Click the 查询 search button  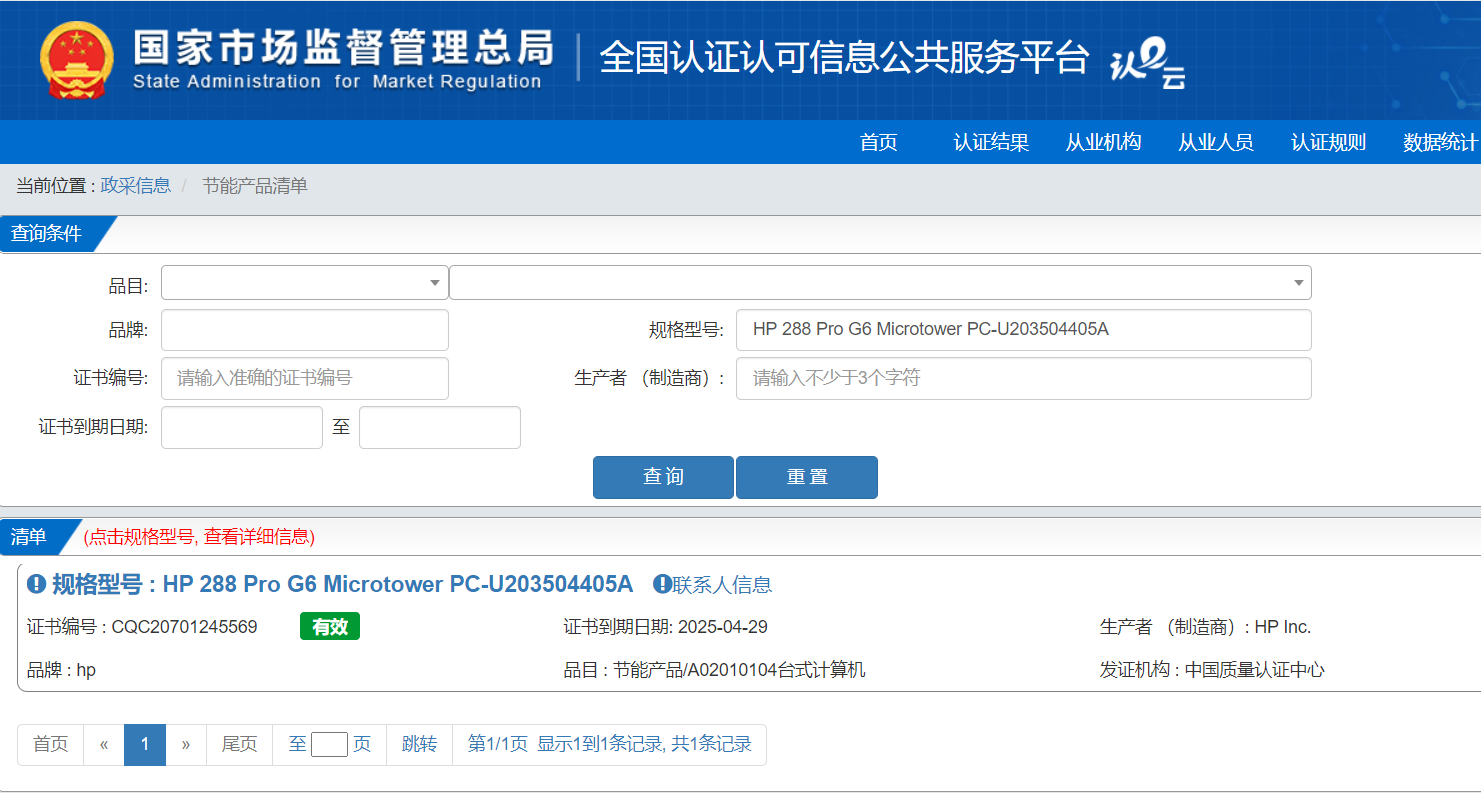click(x=663, y=477)
